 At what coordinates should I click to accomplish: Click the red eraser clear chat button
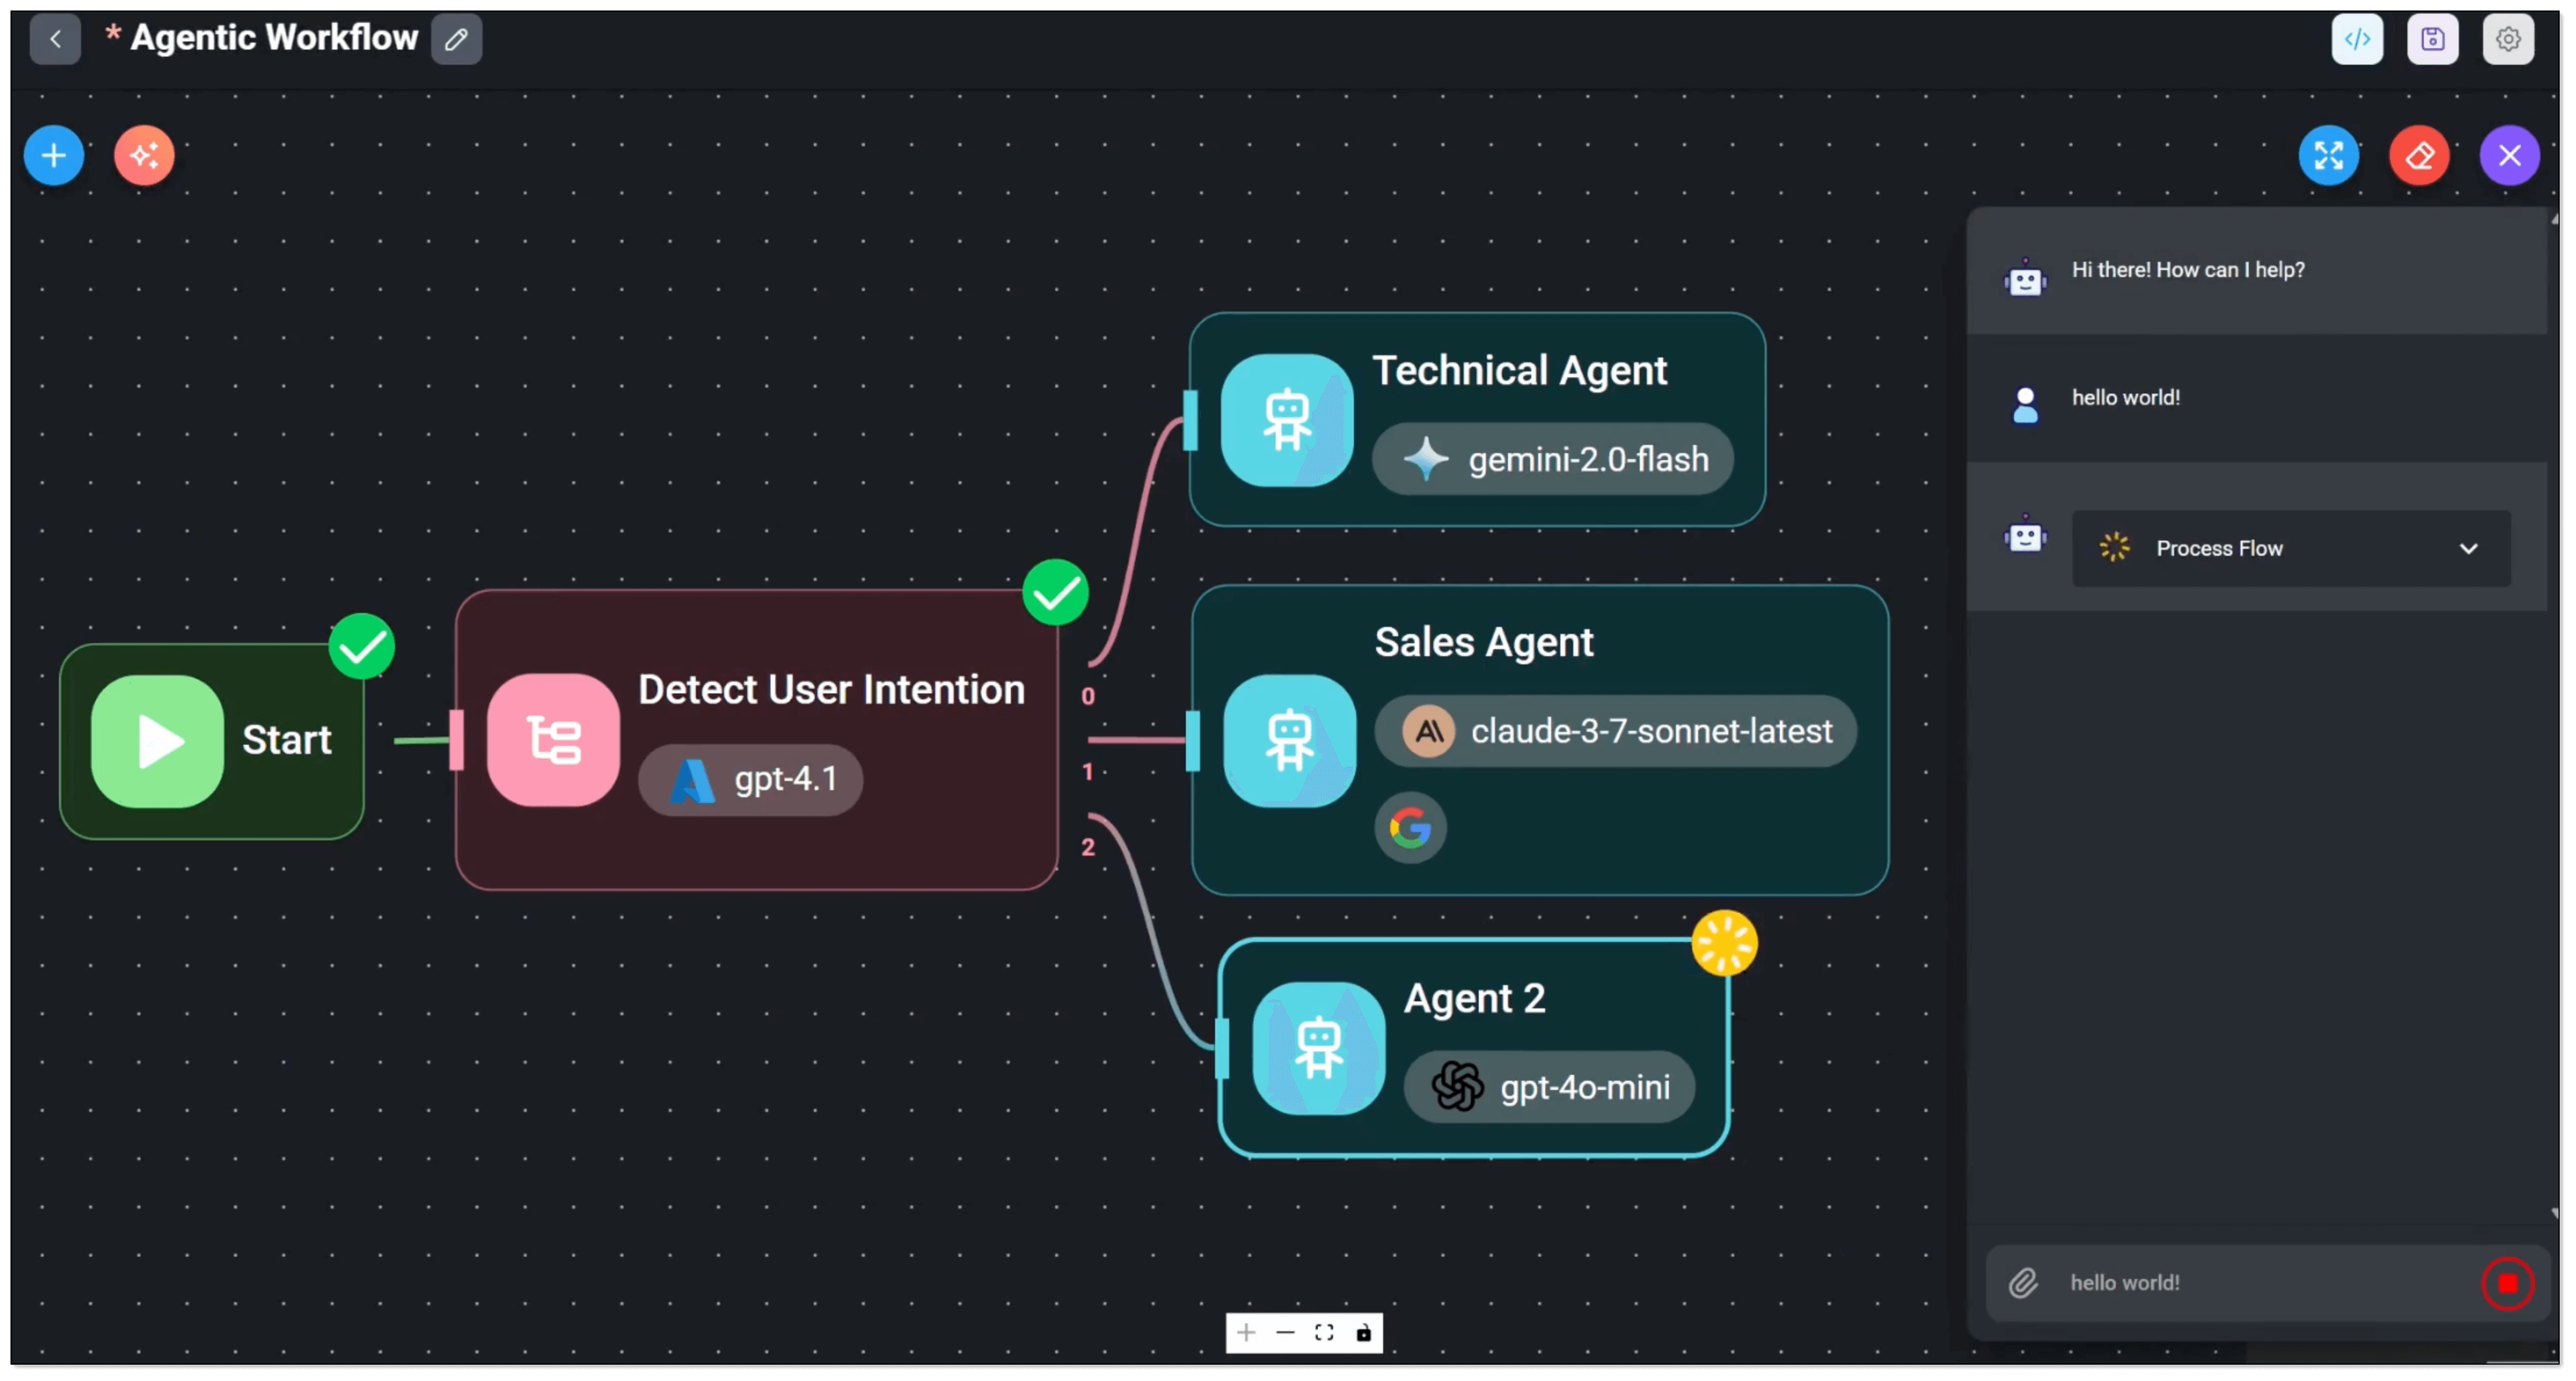tap(2419, 156)
